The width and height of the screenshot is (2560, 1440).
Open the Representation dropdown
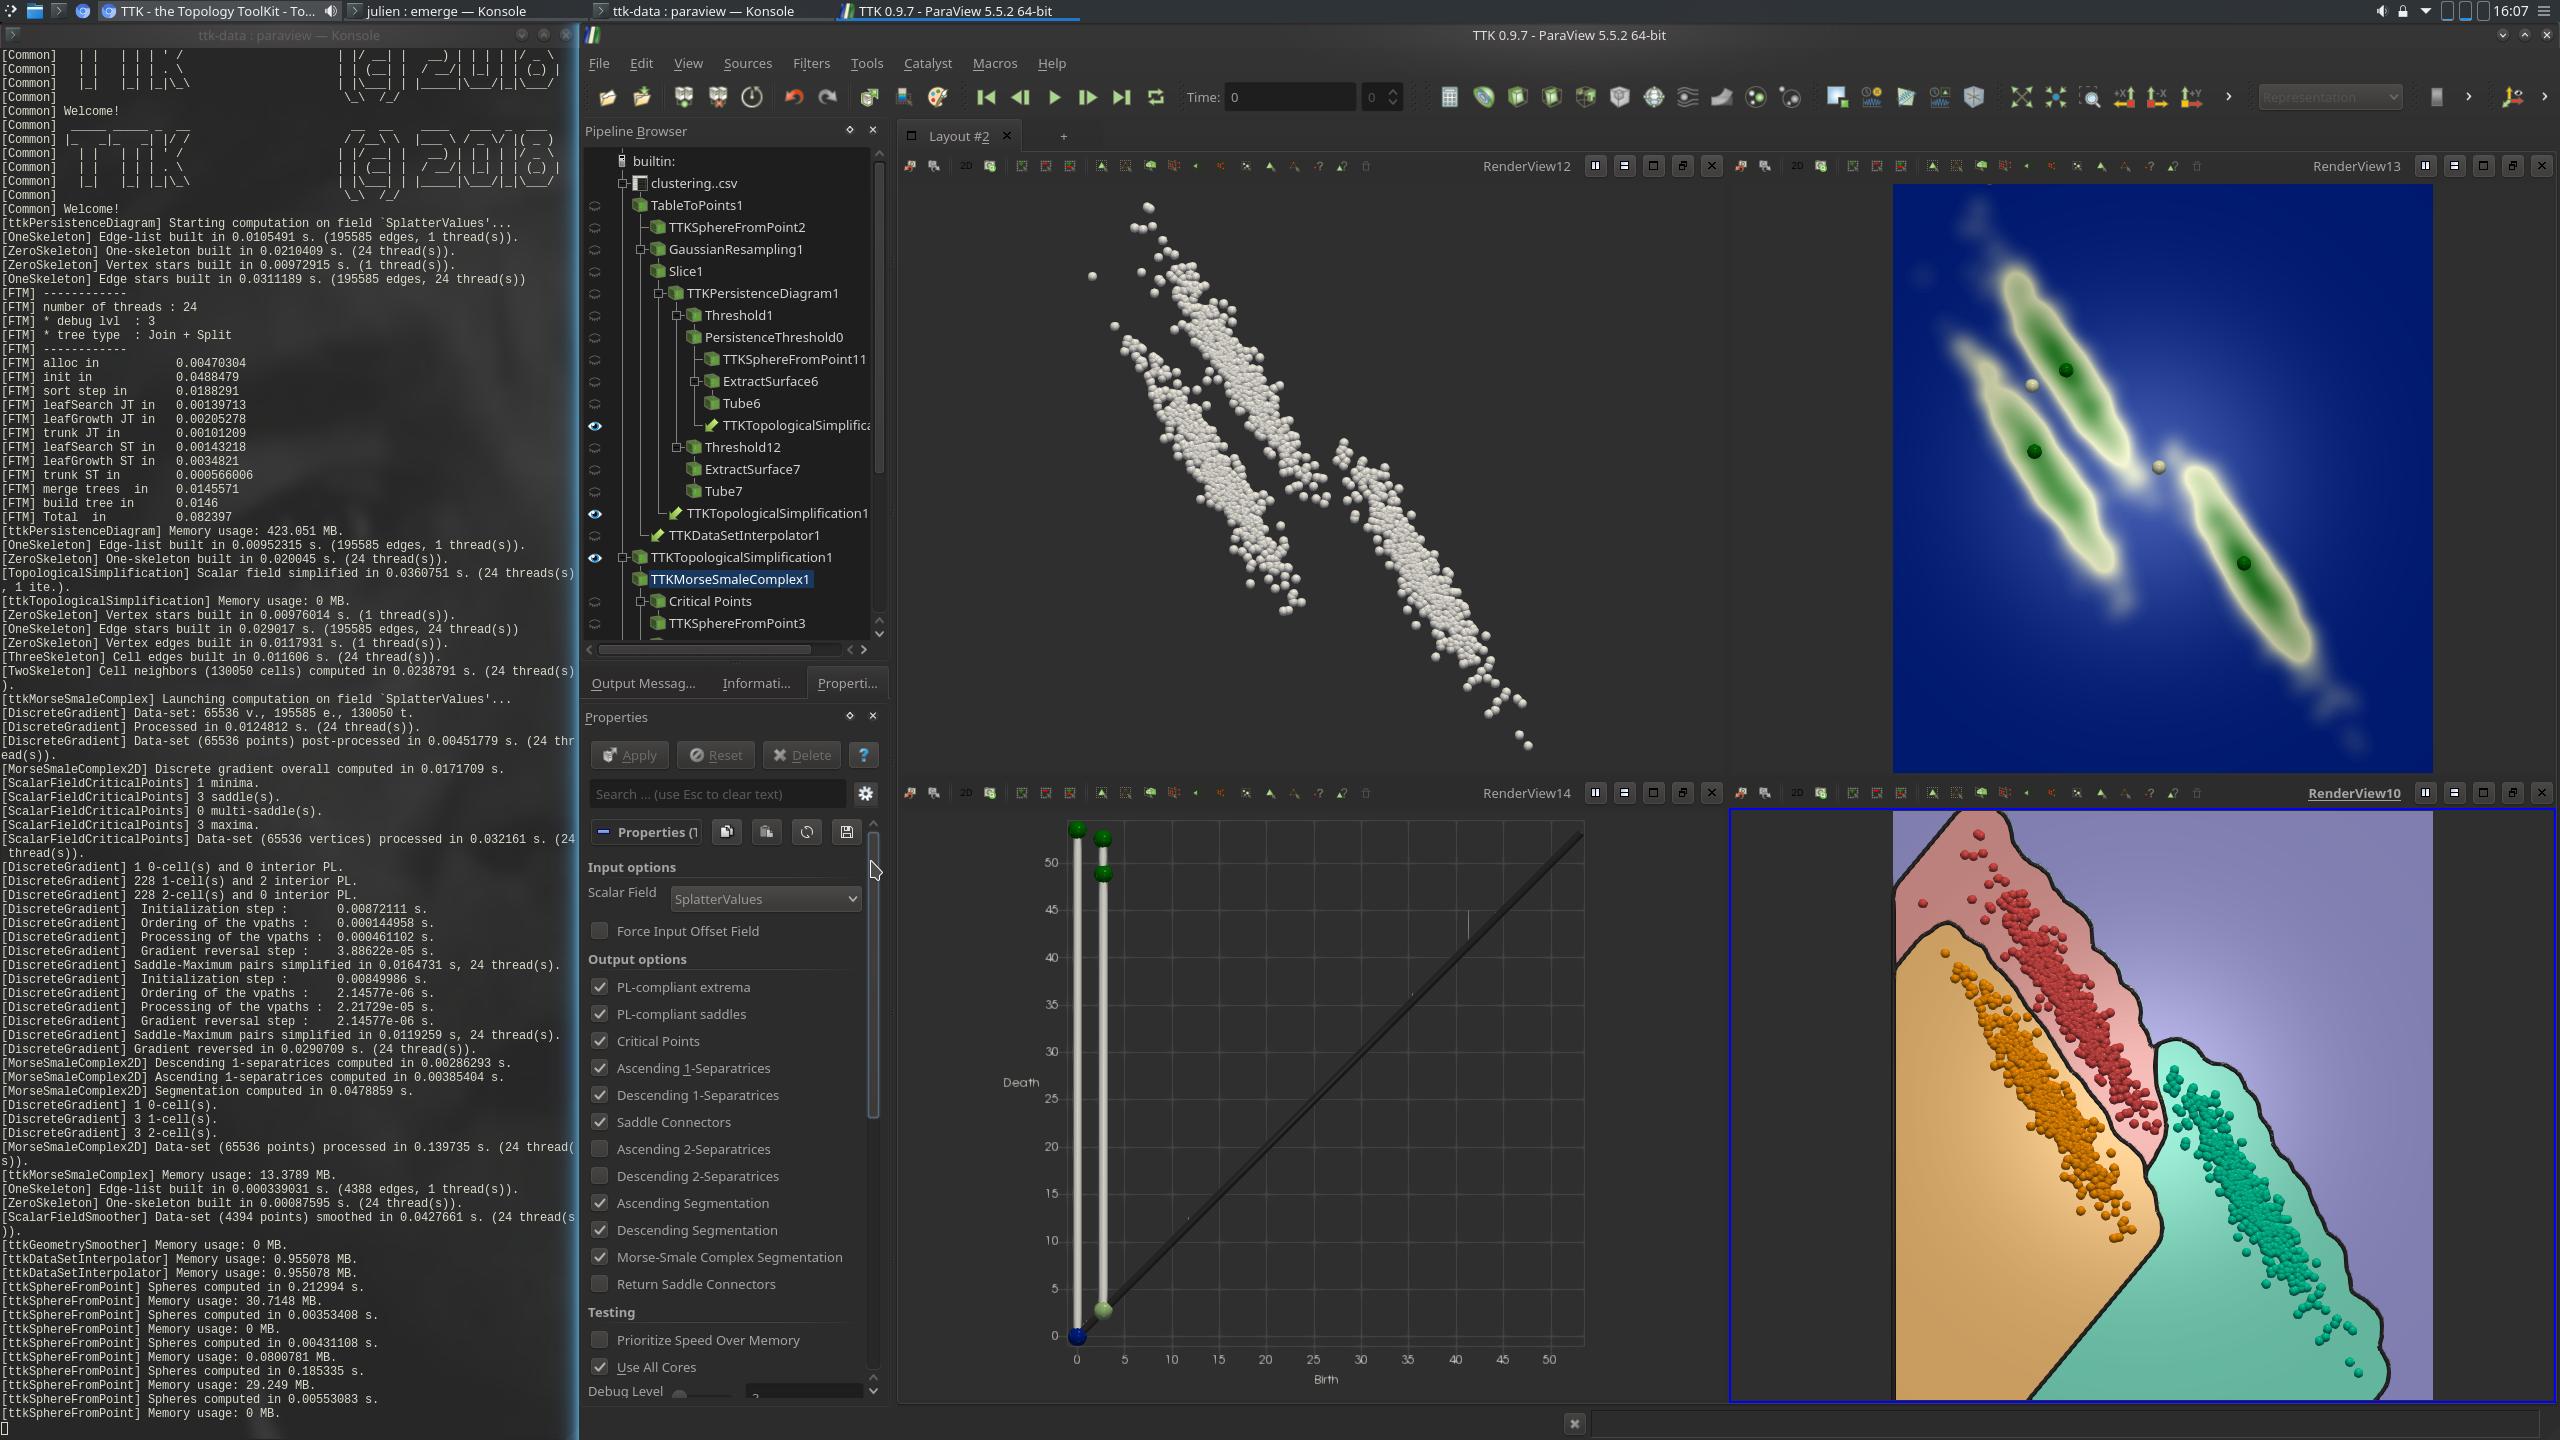pos(2329,97)
